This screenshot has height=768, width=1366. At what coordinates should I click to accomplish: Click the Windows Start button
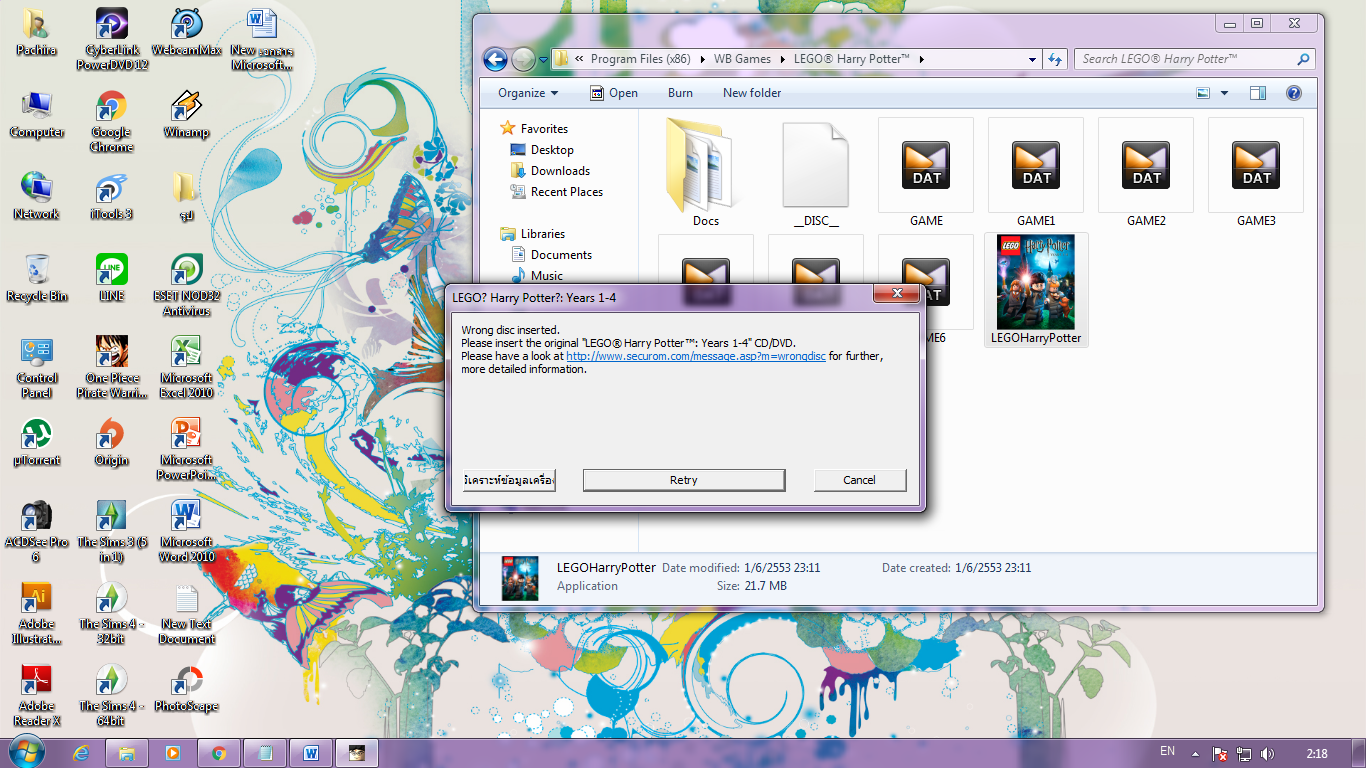pos(26,751)
